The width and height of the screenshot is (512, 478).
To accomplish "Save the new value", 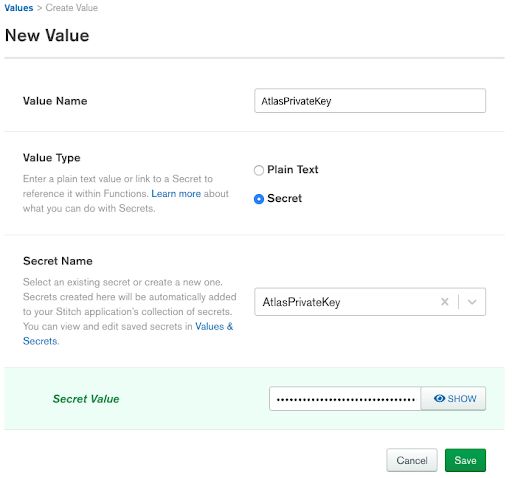I will click(x=465, y=460).
